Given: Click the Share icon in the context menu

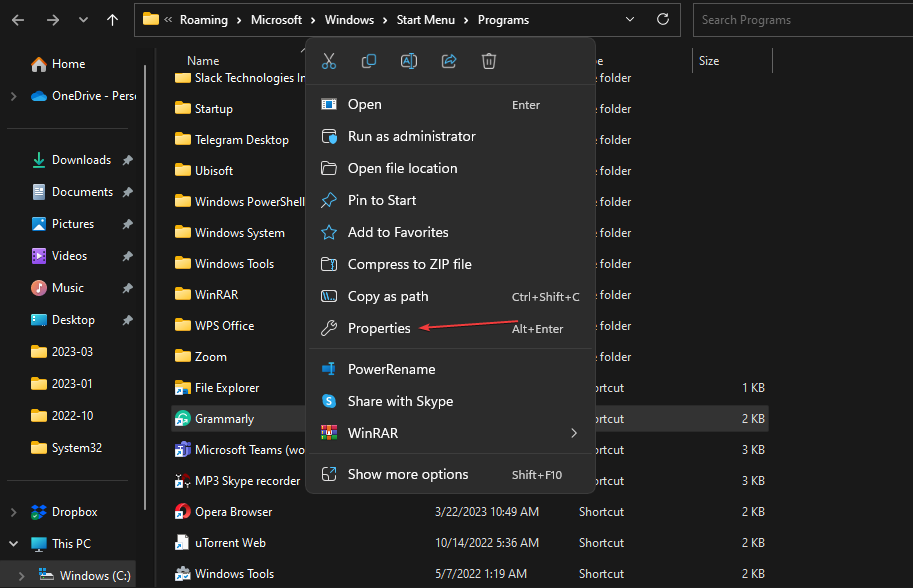Looking at the screenshot, I should tap(448, 61).
